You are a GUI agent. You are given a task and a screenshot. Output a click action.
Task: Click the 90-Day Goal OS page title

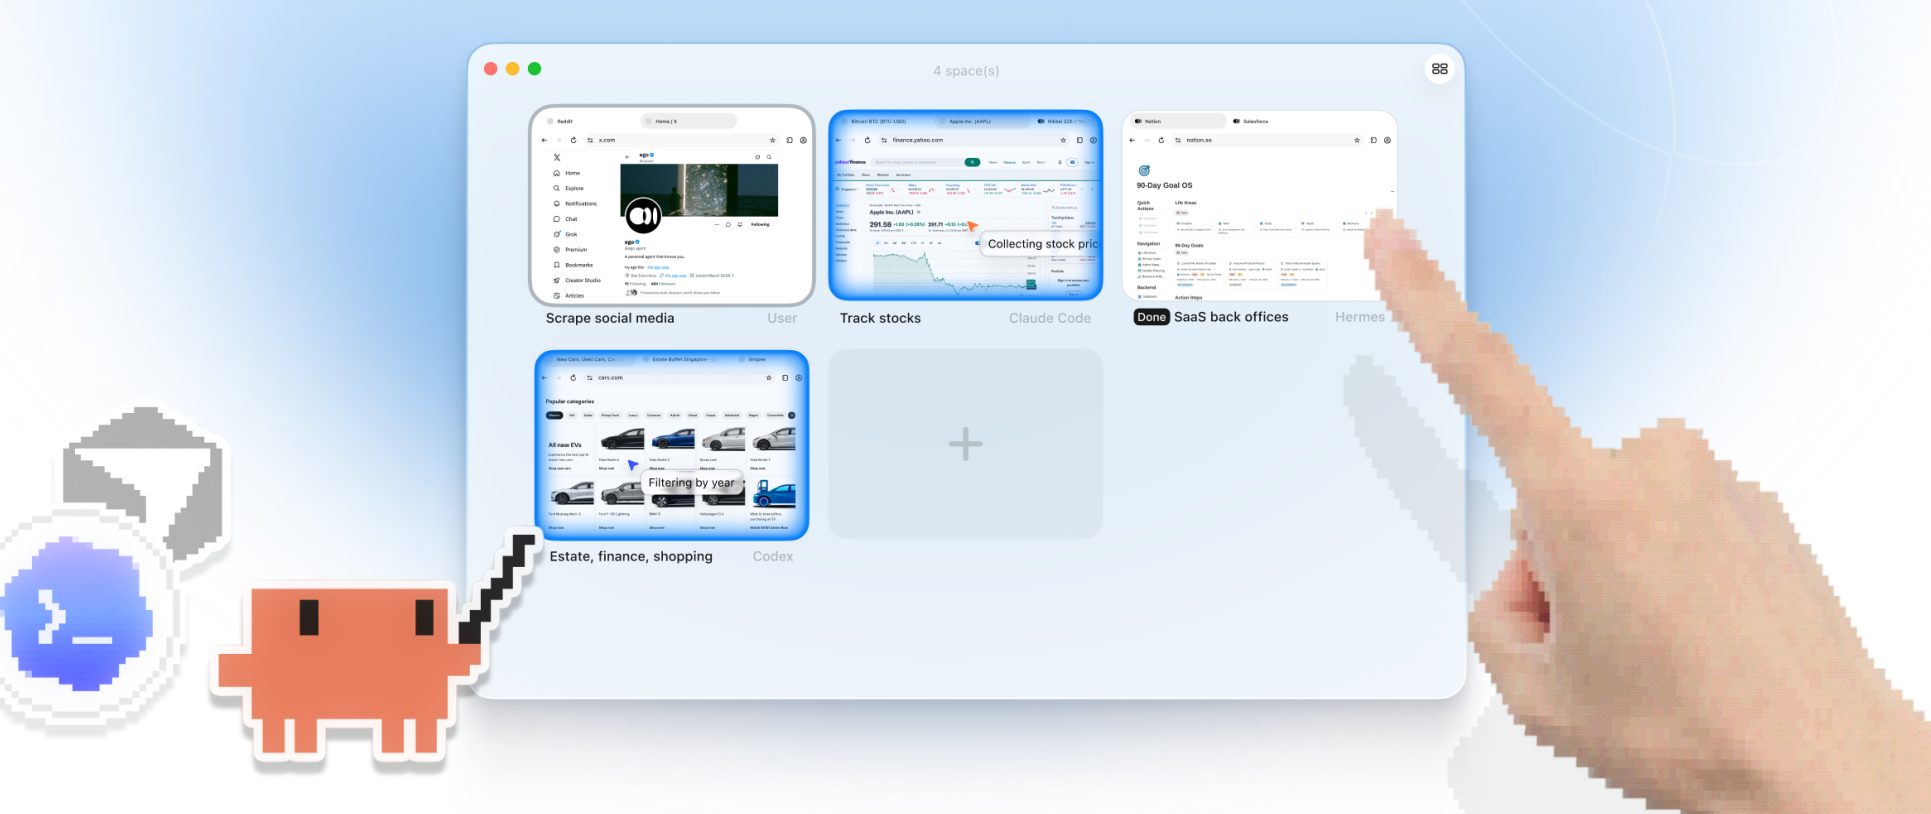coord(1164,185)
